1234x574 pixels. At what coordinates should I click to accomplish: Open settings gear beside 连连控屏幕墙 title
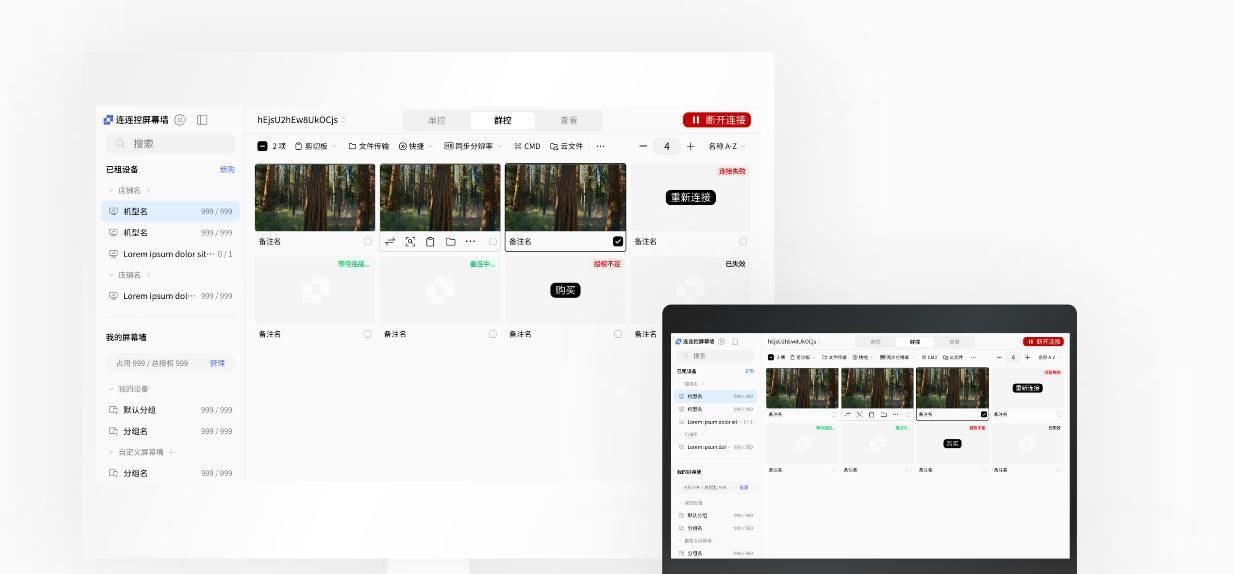180,120
